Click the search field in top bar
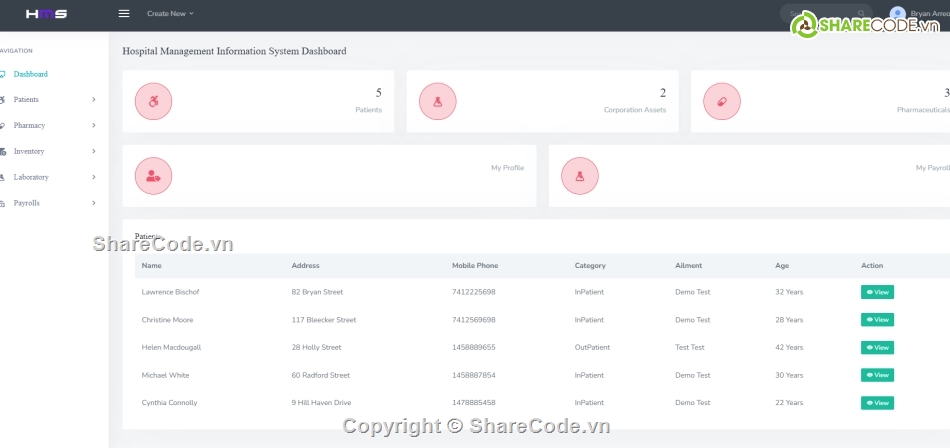 pos(826,13)
